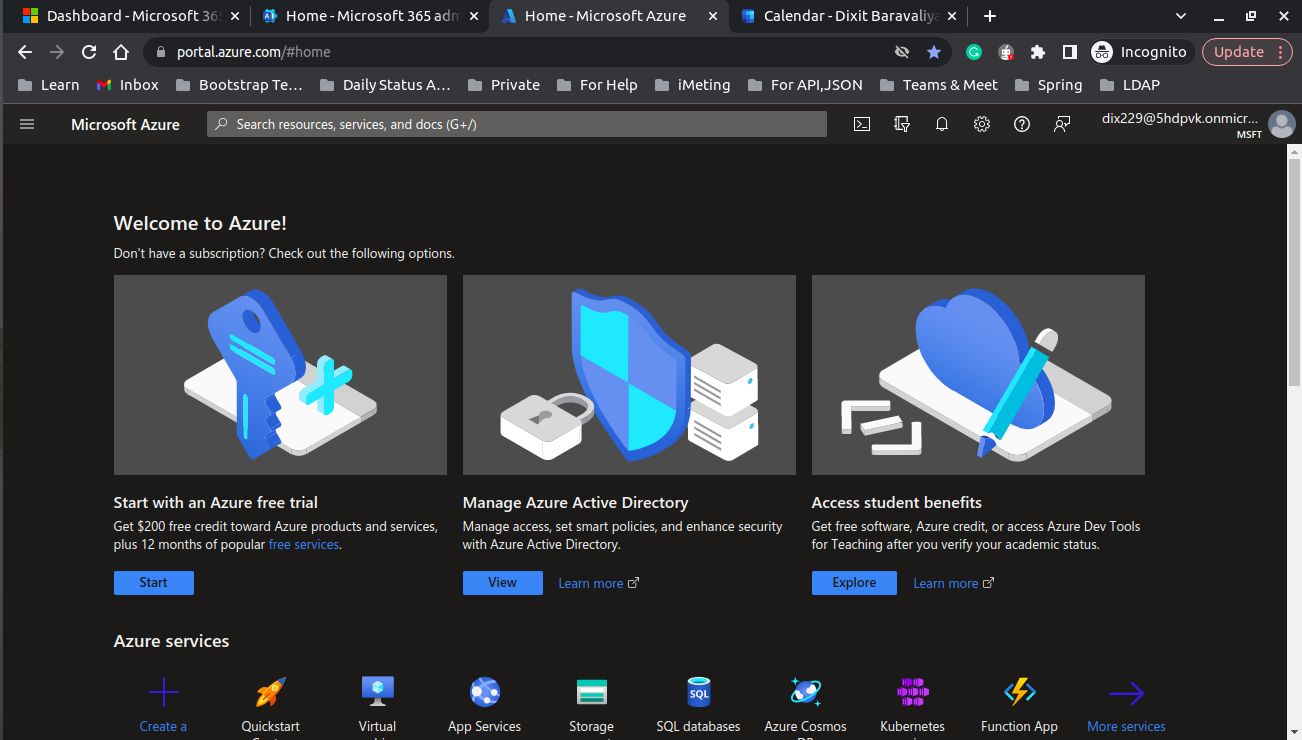Open Learn more for Azure Active Directory

598,583
